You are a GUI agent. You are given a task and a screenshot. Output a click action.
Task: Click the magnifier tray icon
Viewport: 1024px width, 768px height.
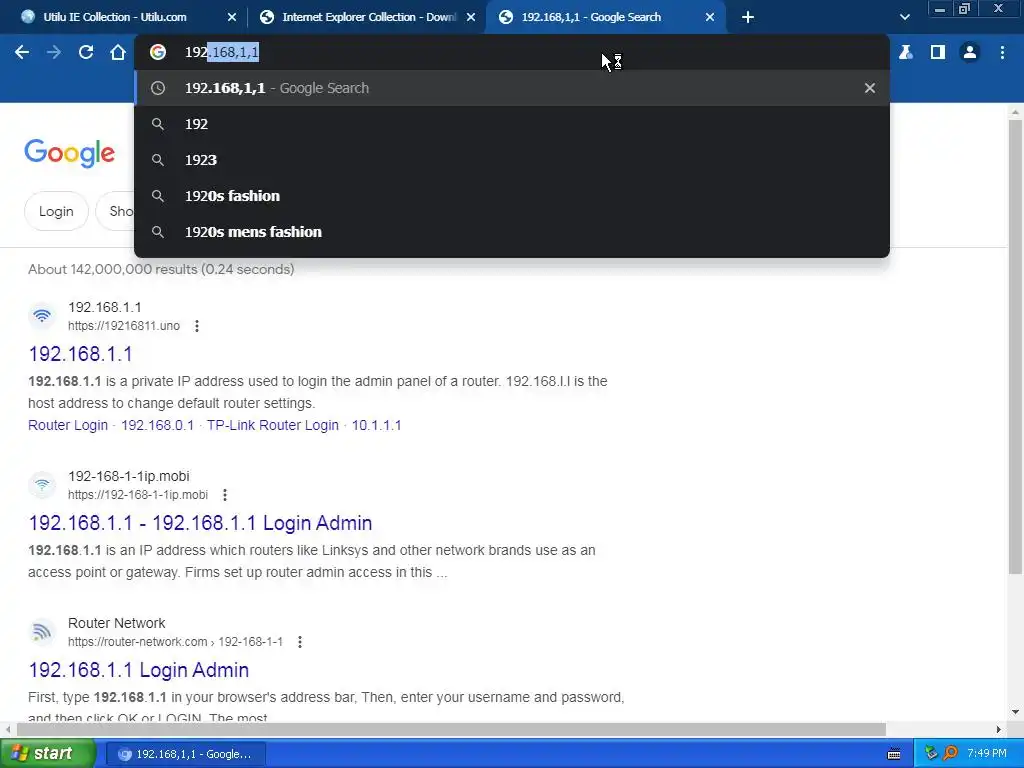point(950,754)
